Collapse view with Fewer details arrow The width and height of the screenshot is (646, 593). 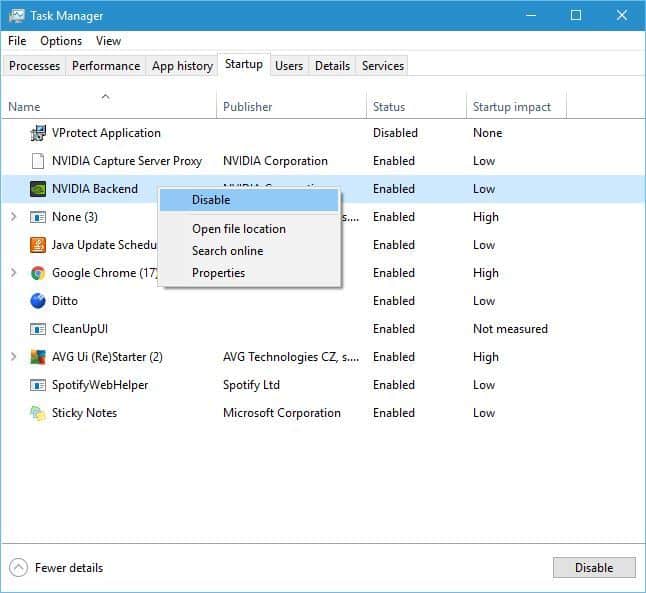click(18, 568)
